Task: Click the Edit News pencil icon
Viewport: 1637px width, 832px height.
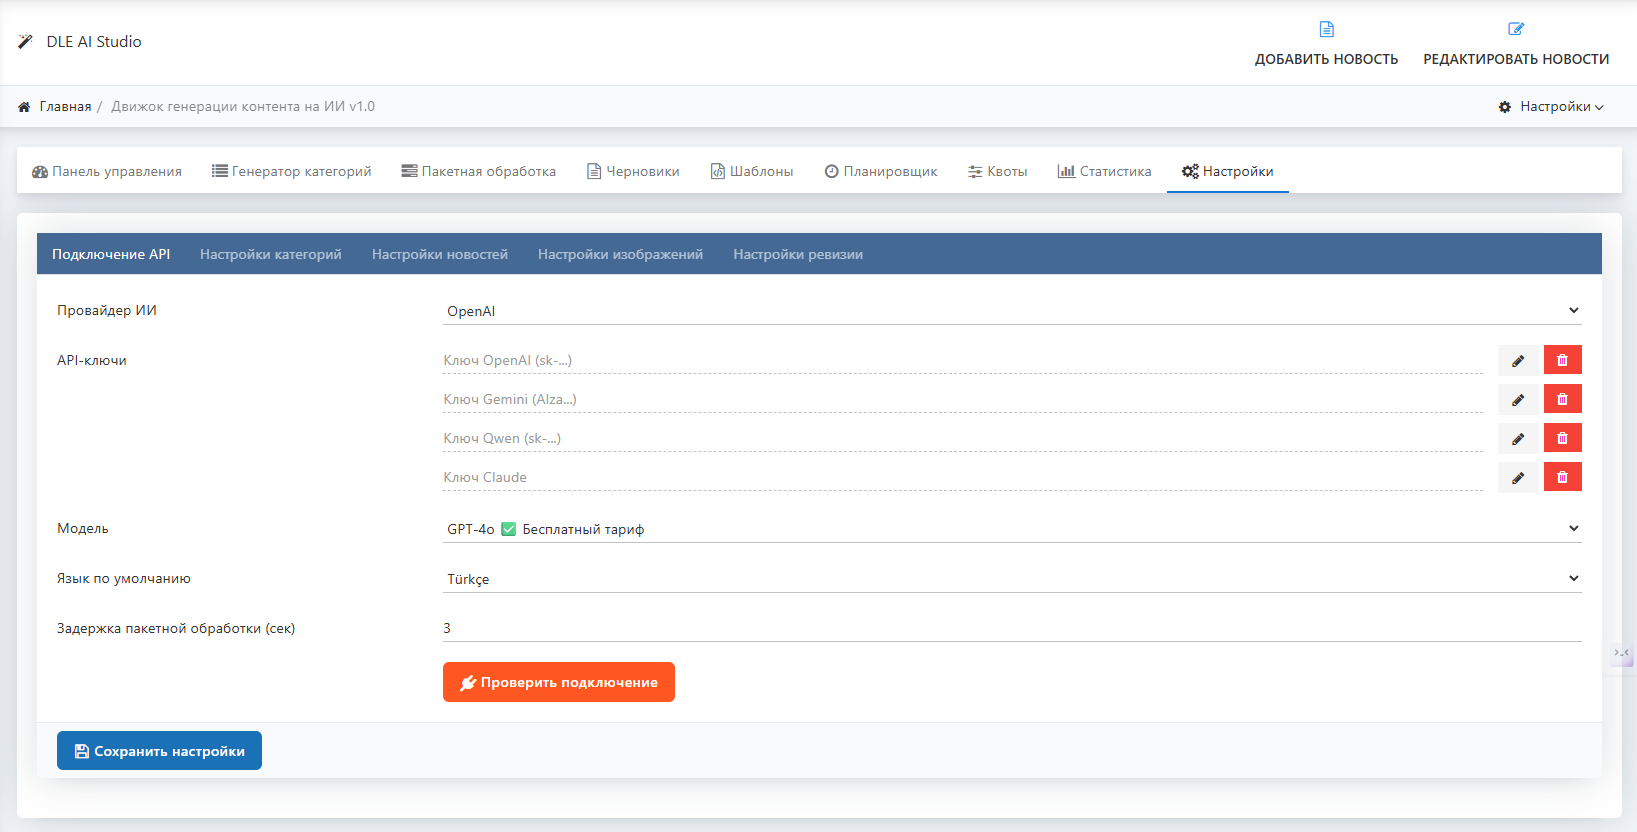Action: (1515, 30)
